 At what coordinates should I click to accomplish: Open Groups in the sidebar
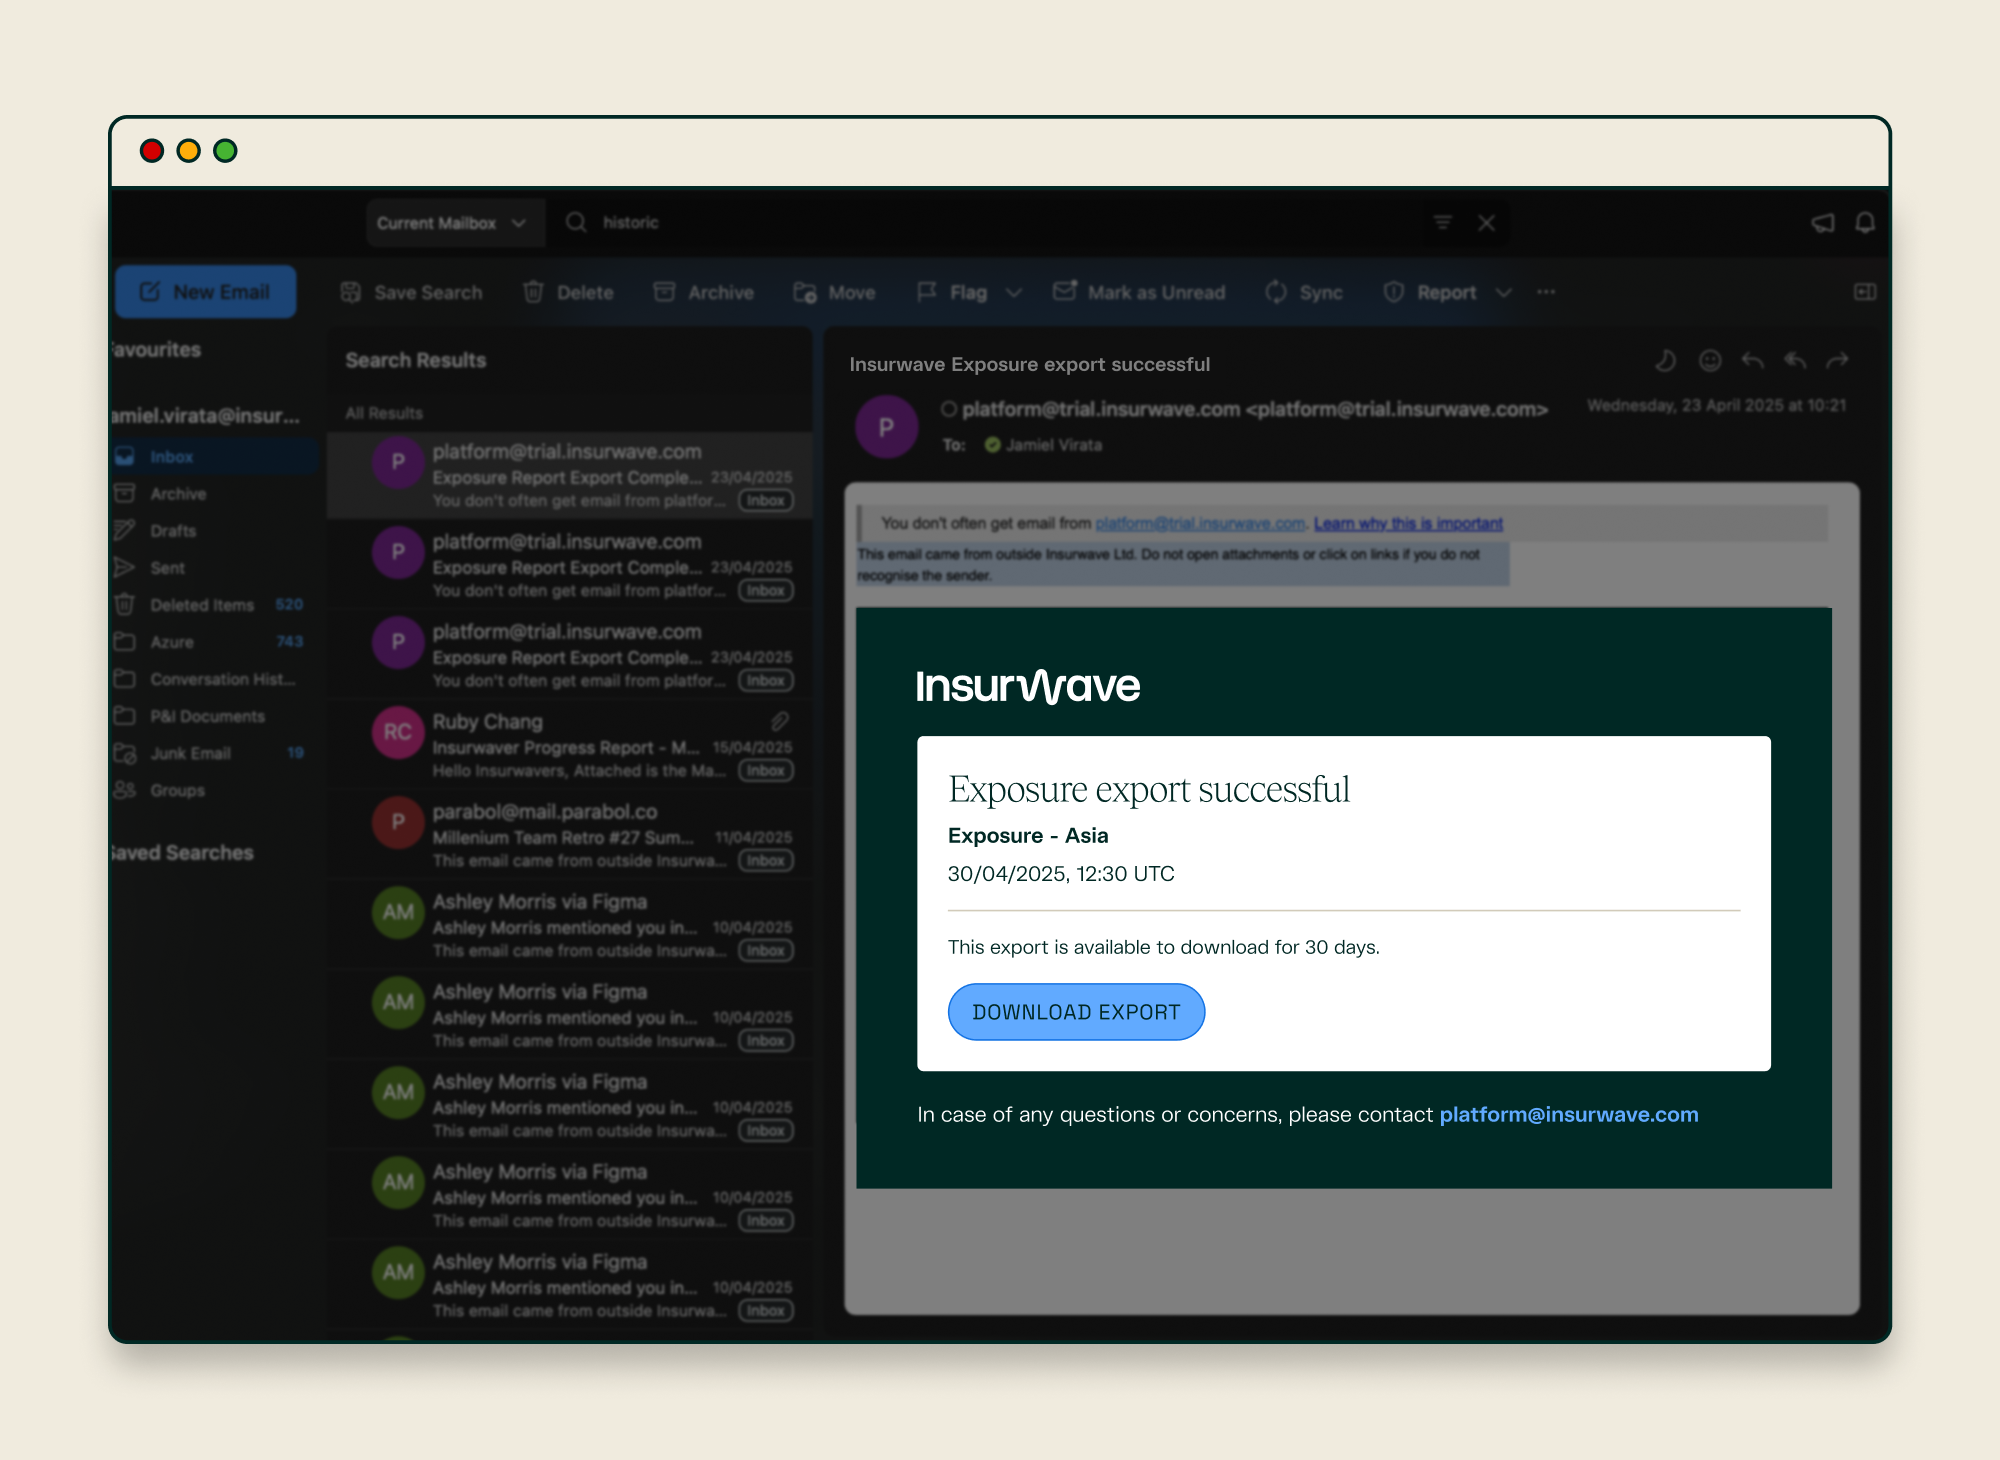(x=215, y=789)
